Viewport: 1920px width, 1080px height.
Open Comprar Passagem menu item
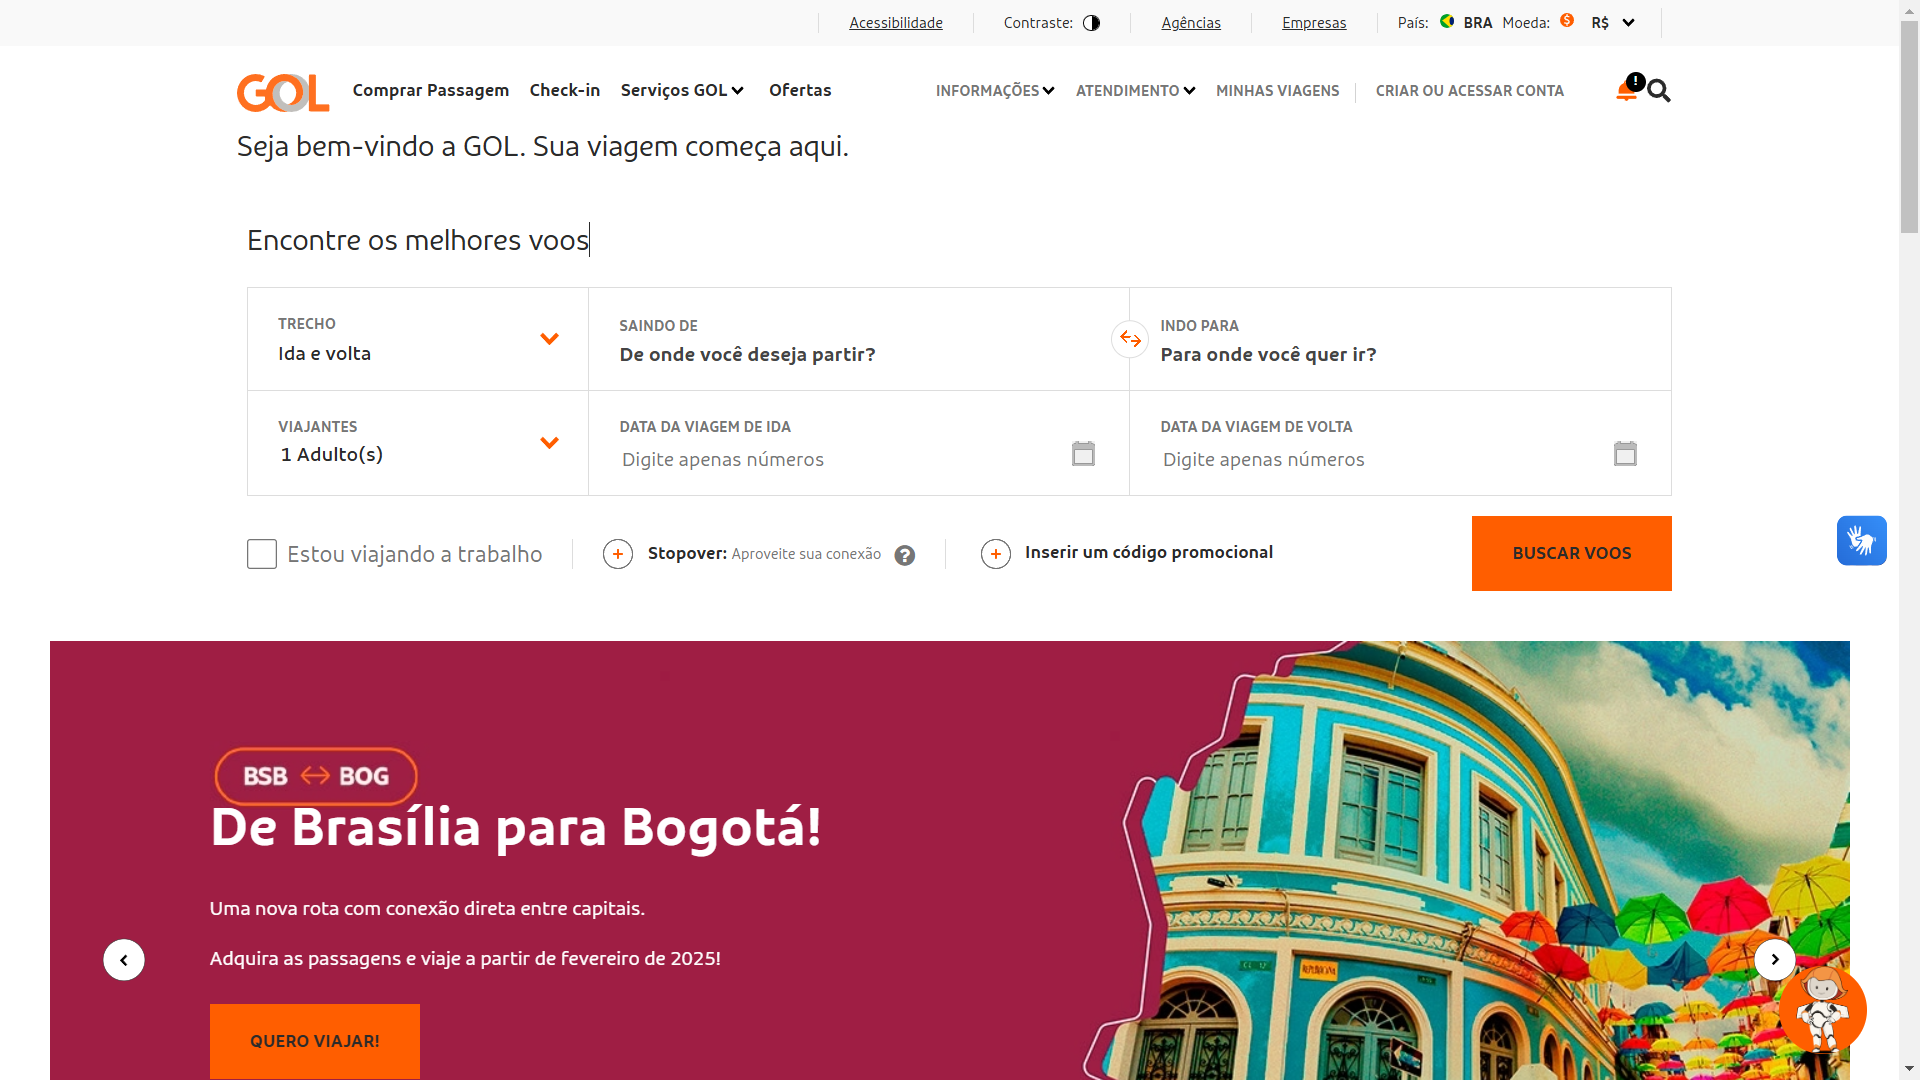[431, 90]
